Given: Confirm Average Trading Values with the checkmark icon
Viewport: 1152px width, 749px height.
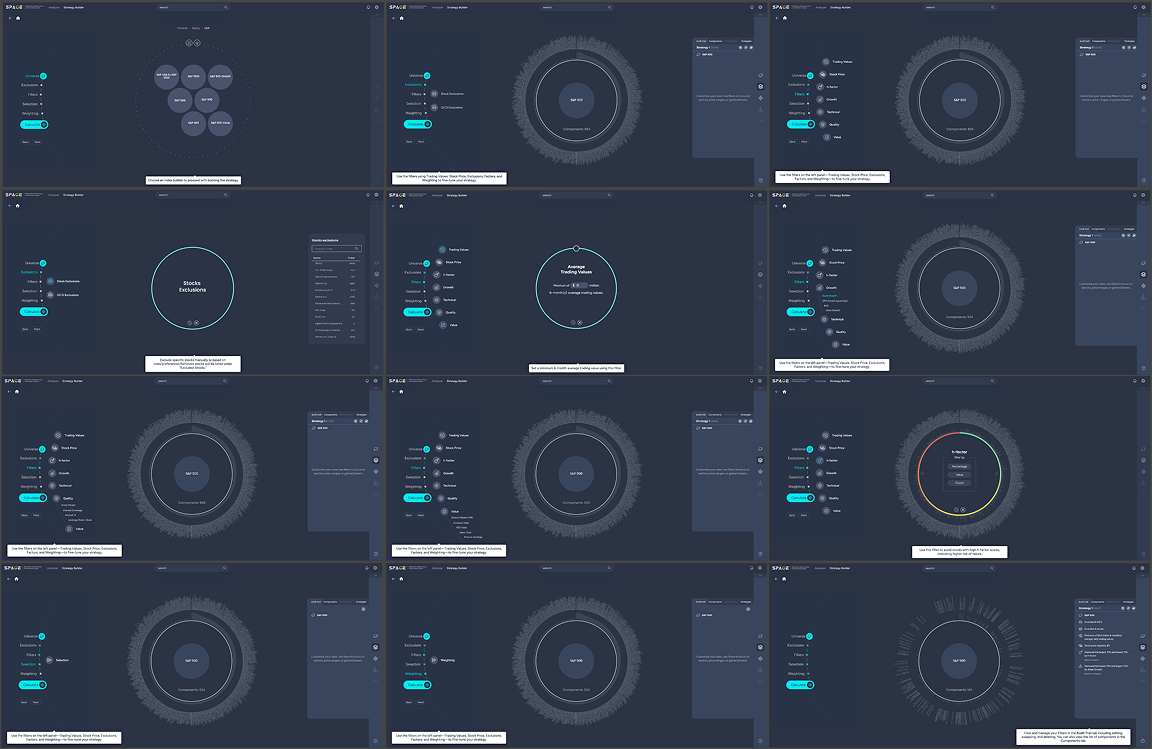Looking at the screenshot, I should [x=573, y=322].
